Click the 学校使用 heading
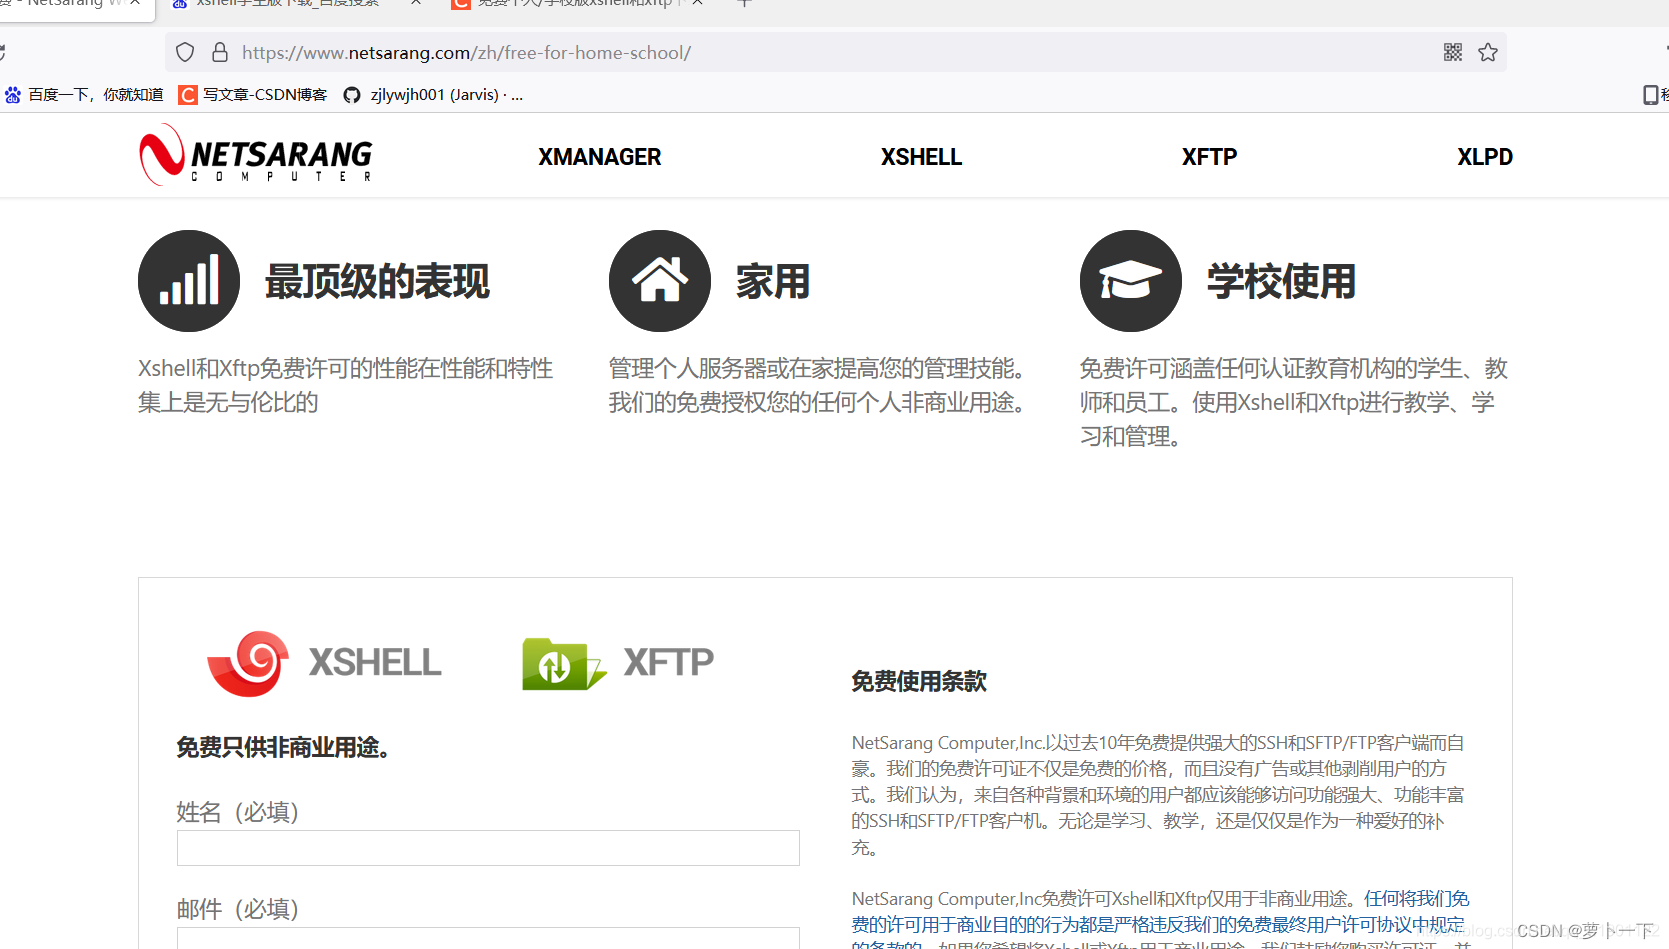This screenshot has width=1669, height=949. [x=1281, y=282]
